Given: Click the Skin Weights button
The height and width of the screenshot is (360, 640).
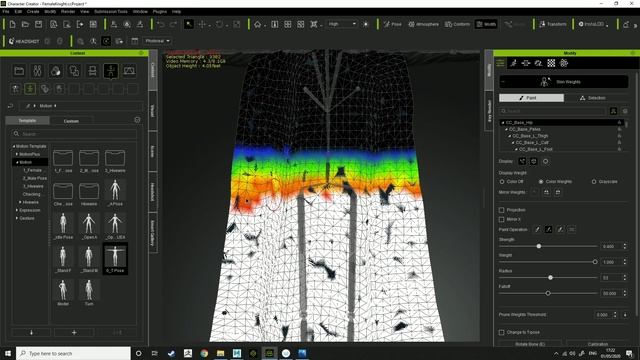Looking at the screenshot, I should pos(564,82).
